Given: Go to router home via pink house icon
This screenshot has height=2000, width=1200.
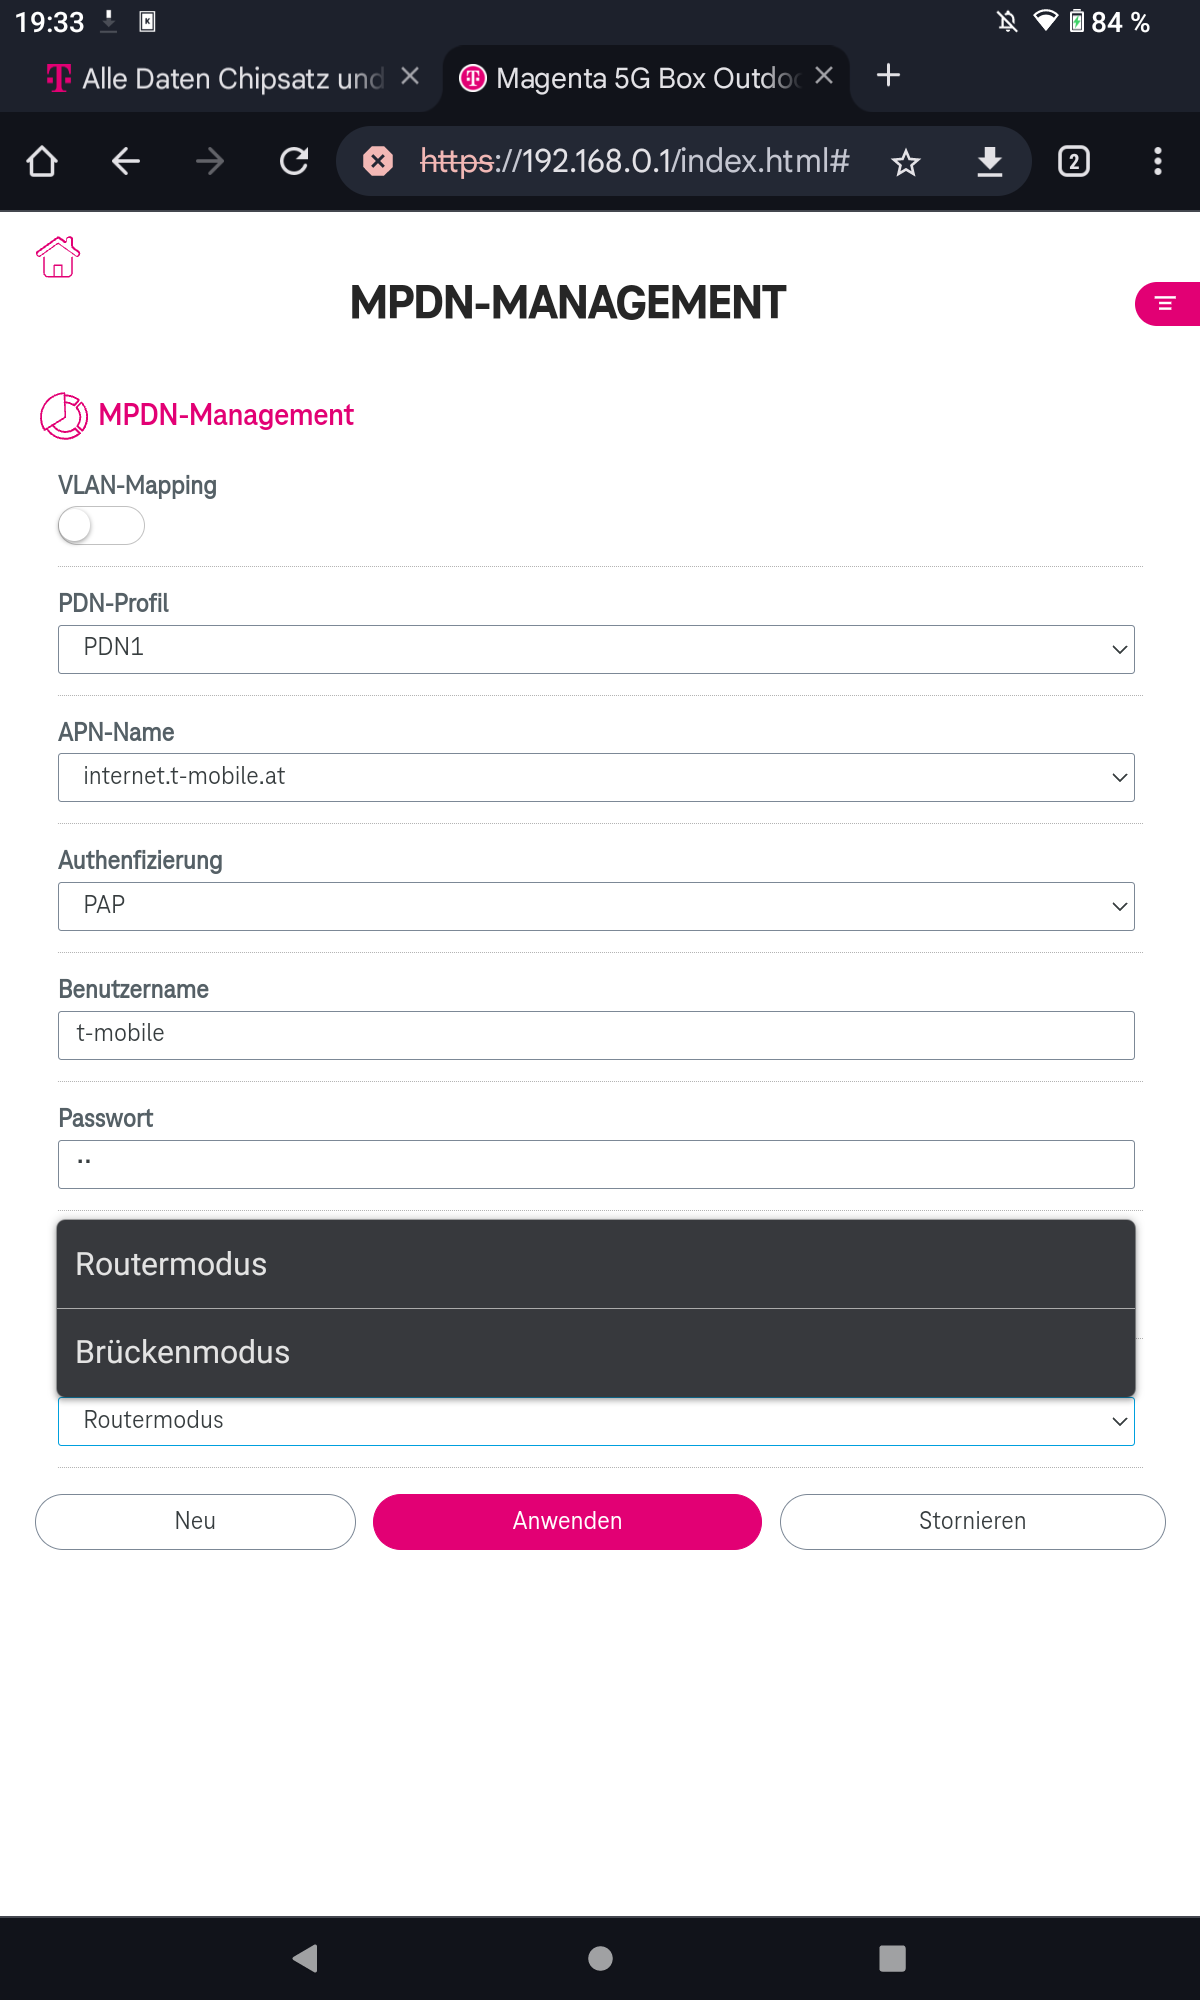Looking at the screenshot, I should coord(58,257).
